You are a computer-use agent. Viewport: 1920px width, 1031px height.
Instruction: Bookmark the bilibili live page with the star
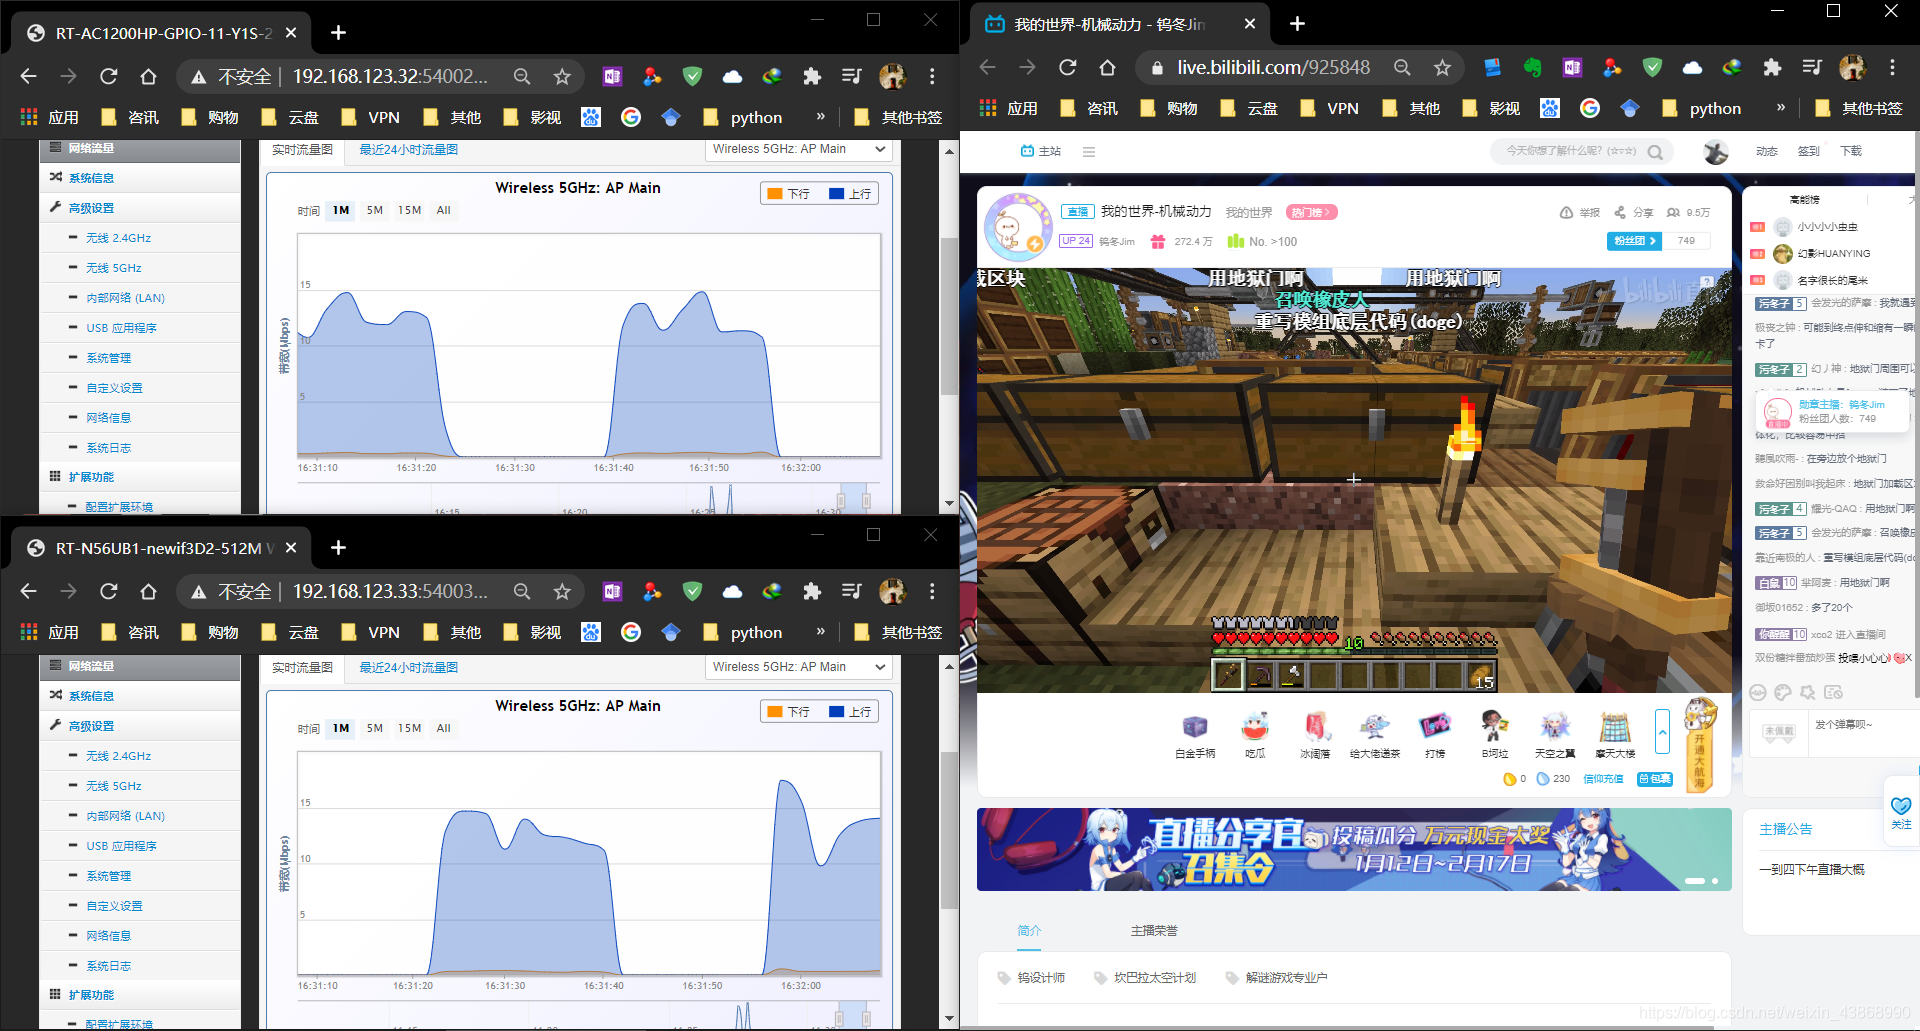coord(1442,67)
